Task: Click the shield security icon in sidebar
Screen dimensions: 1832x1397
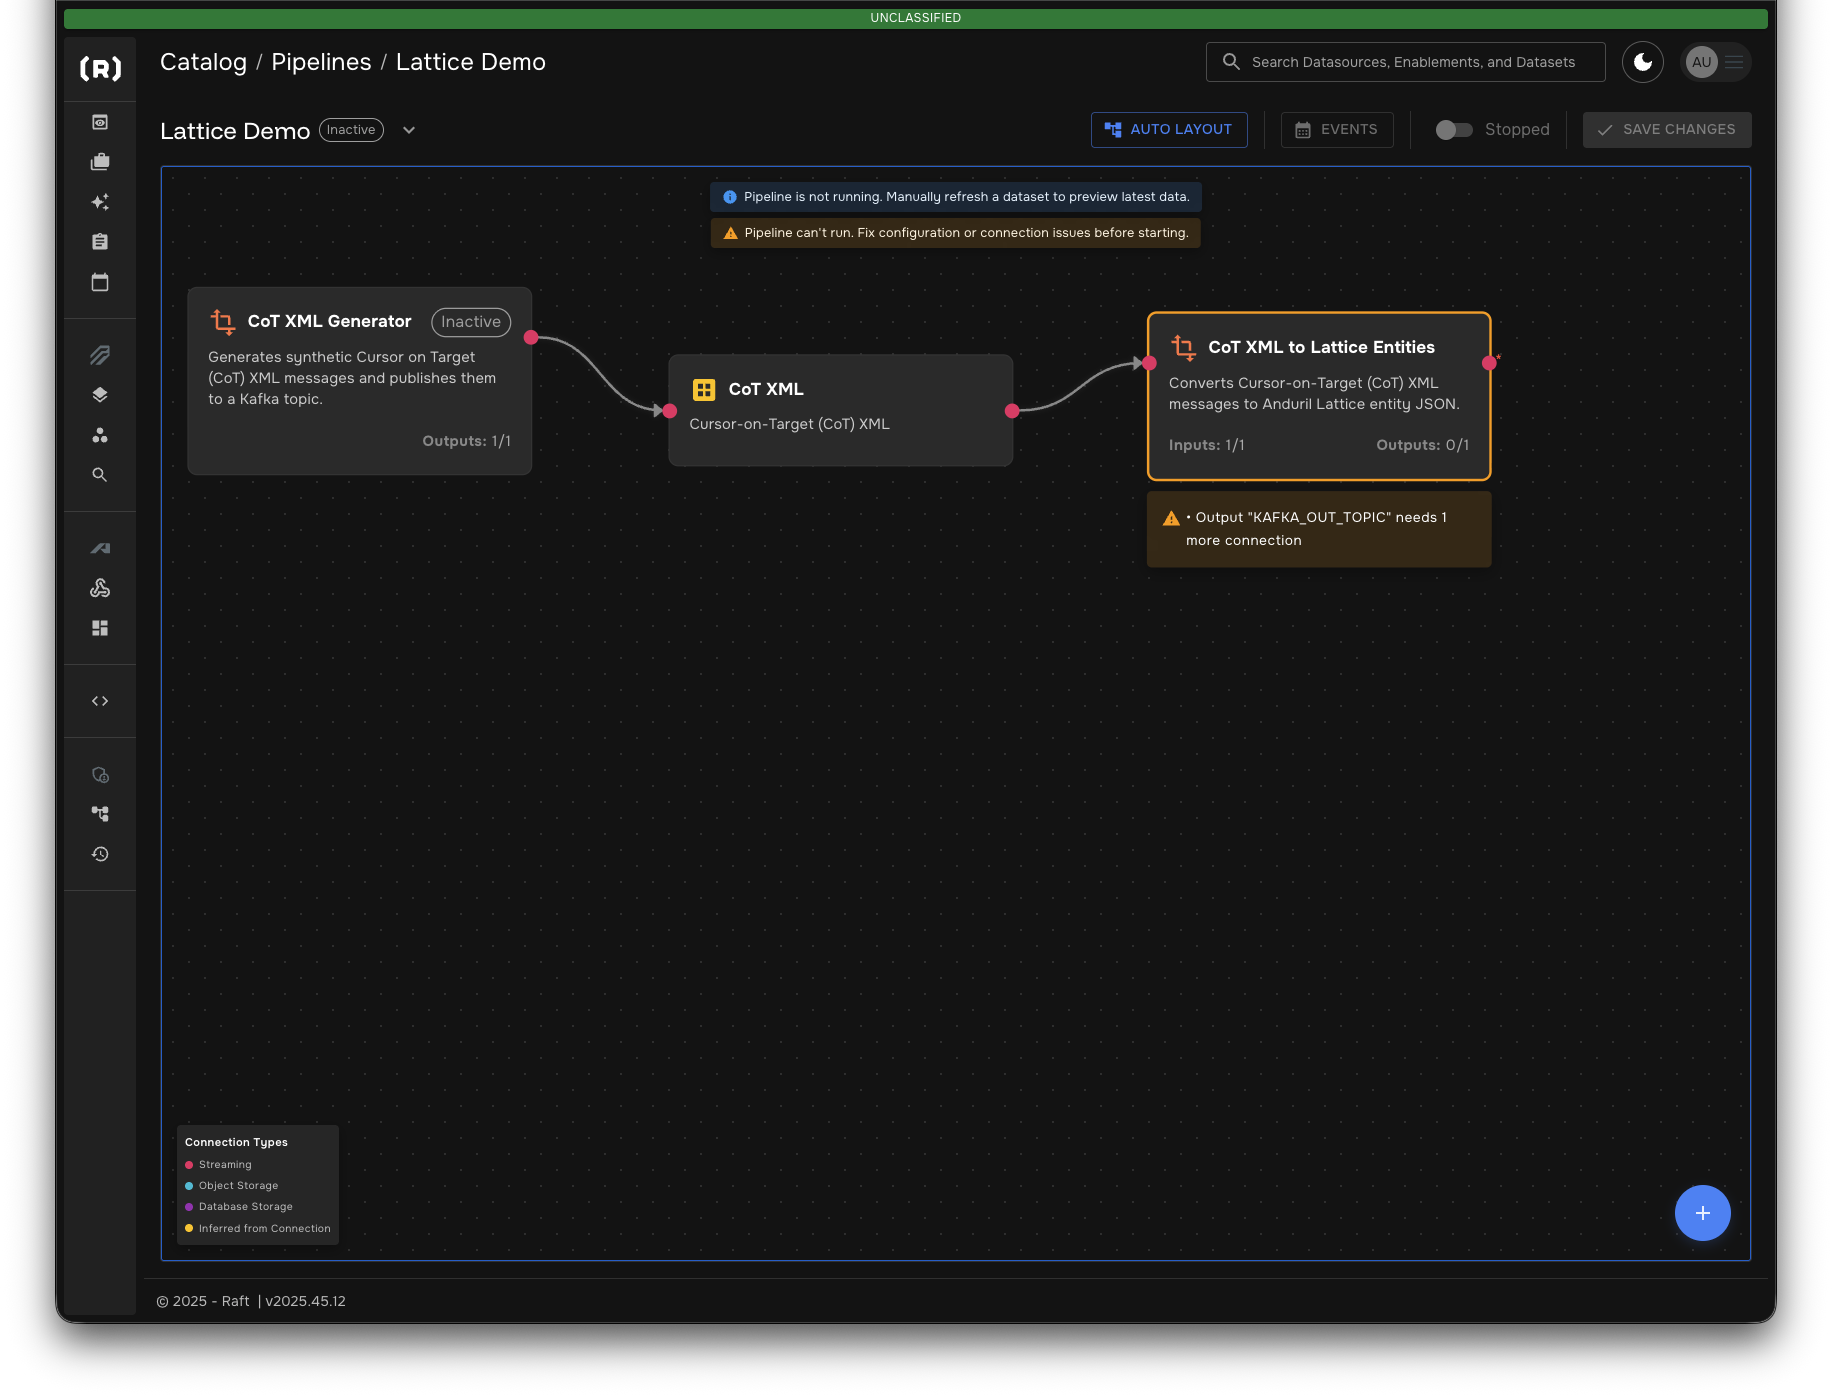Action: 100,775
